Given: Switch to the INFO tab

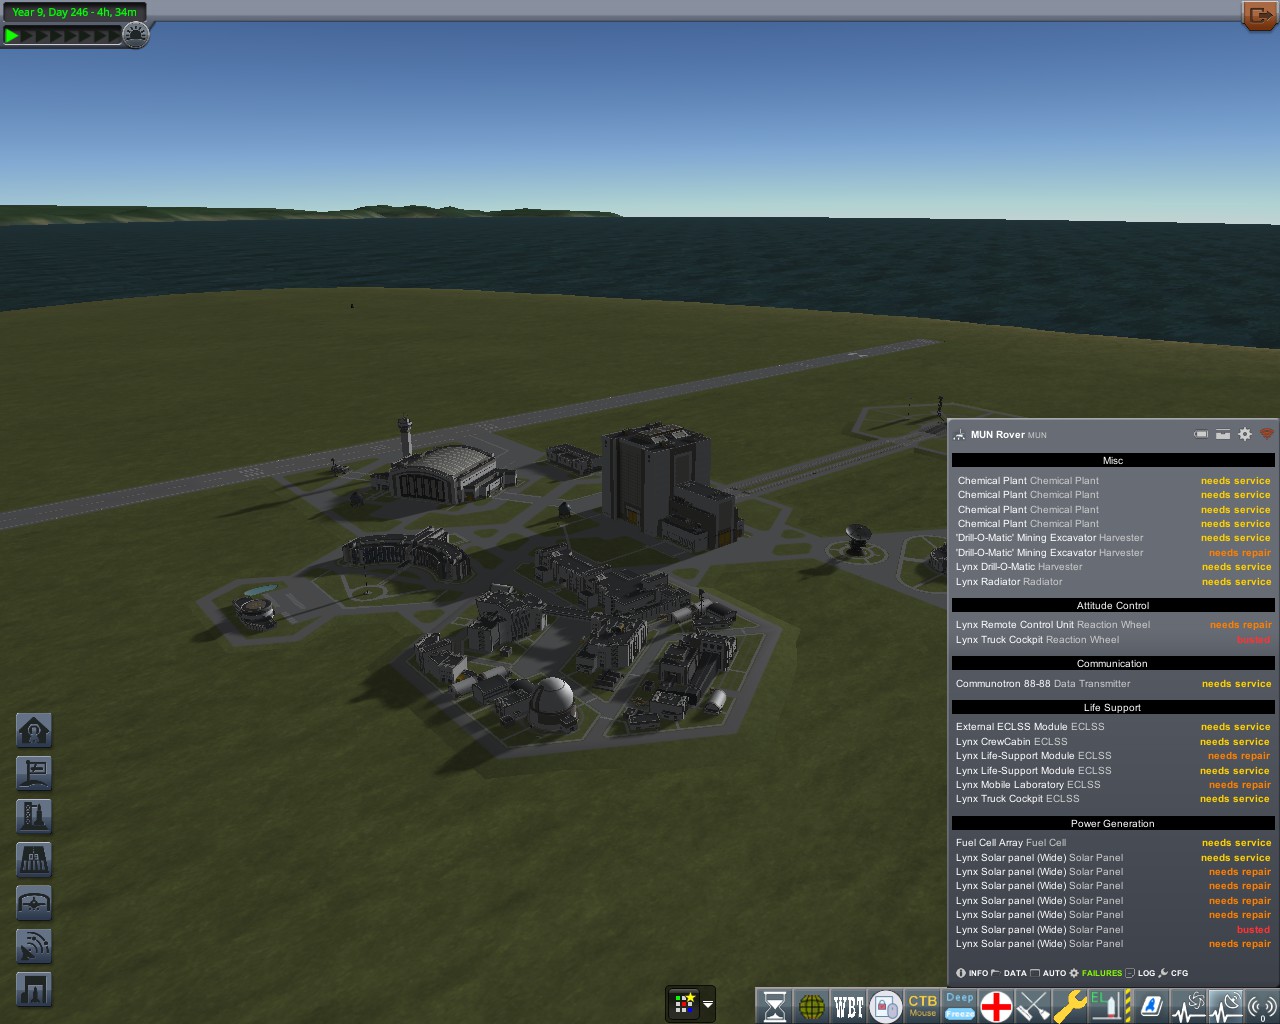Looking at the screenshot, I should 973,973.
